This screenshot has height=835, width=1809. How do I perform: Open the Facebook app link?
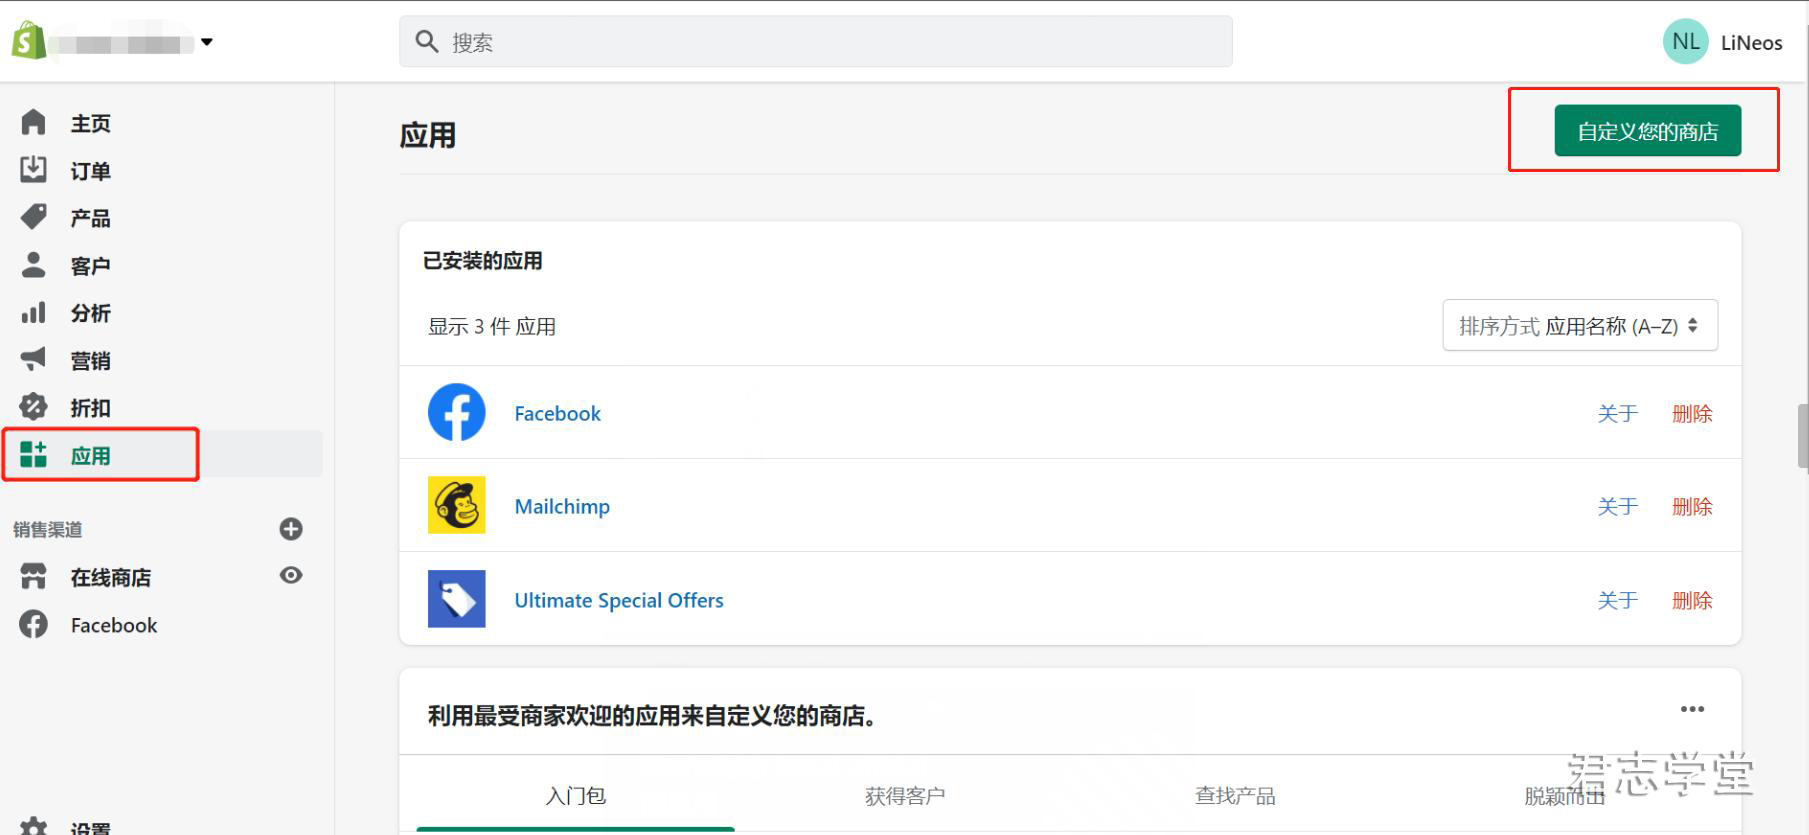(x=557, y=414)
